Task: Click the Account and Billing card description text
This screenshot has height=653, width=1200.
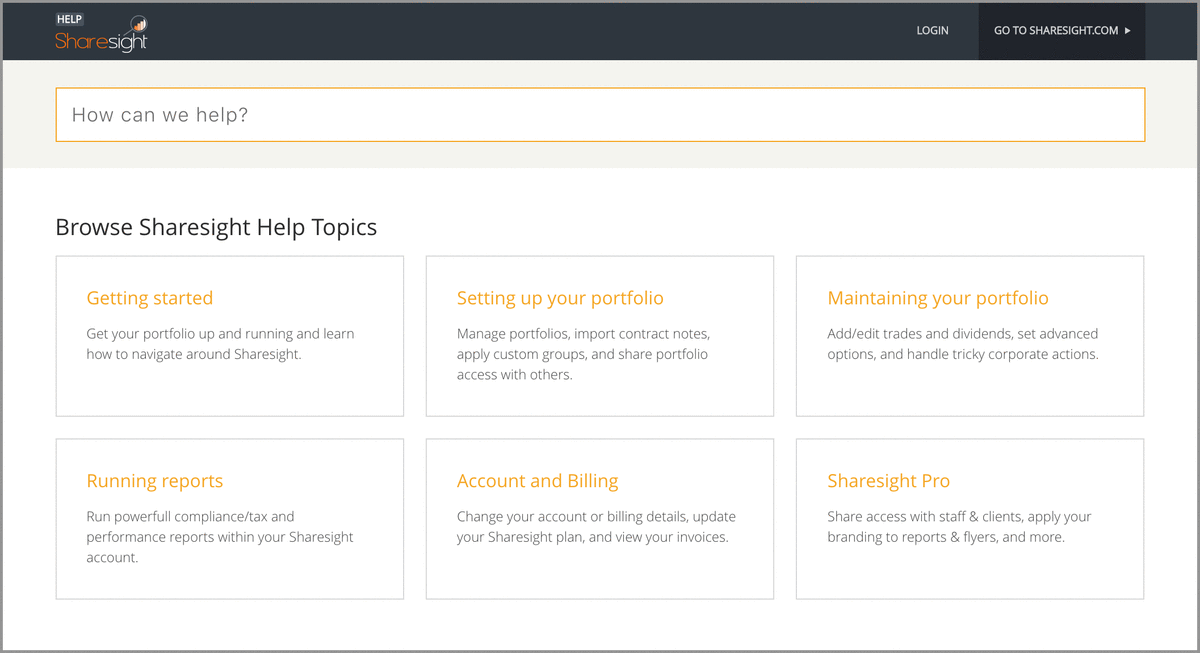Action: 597,526
